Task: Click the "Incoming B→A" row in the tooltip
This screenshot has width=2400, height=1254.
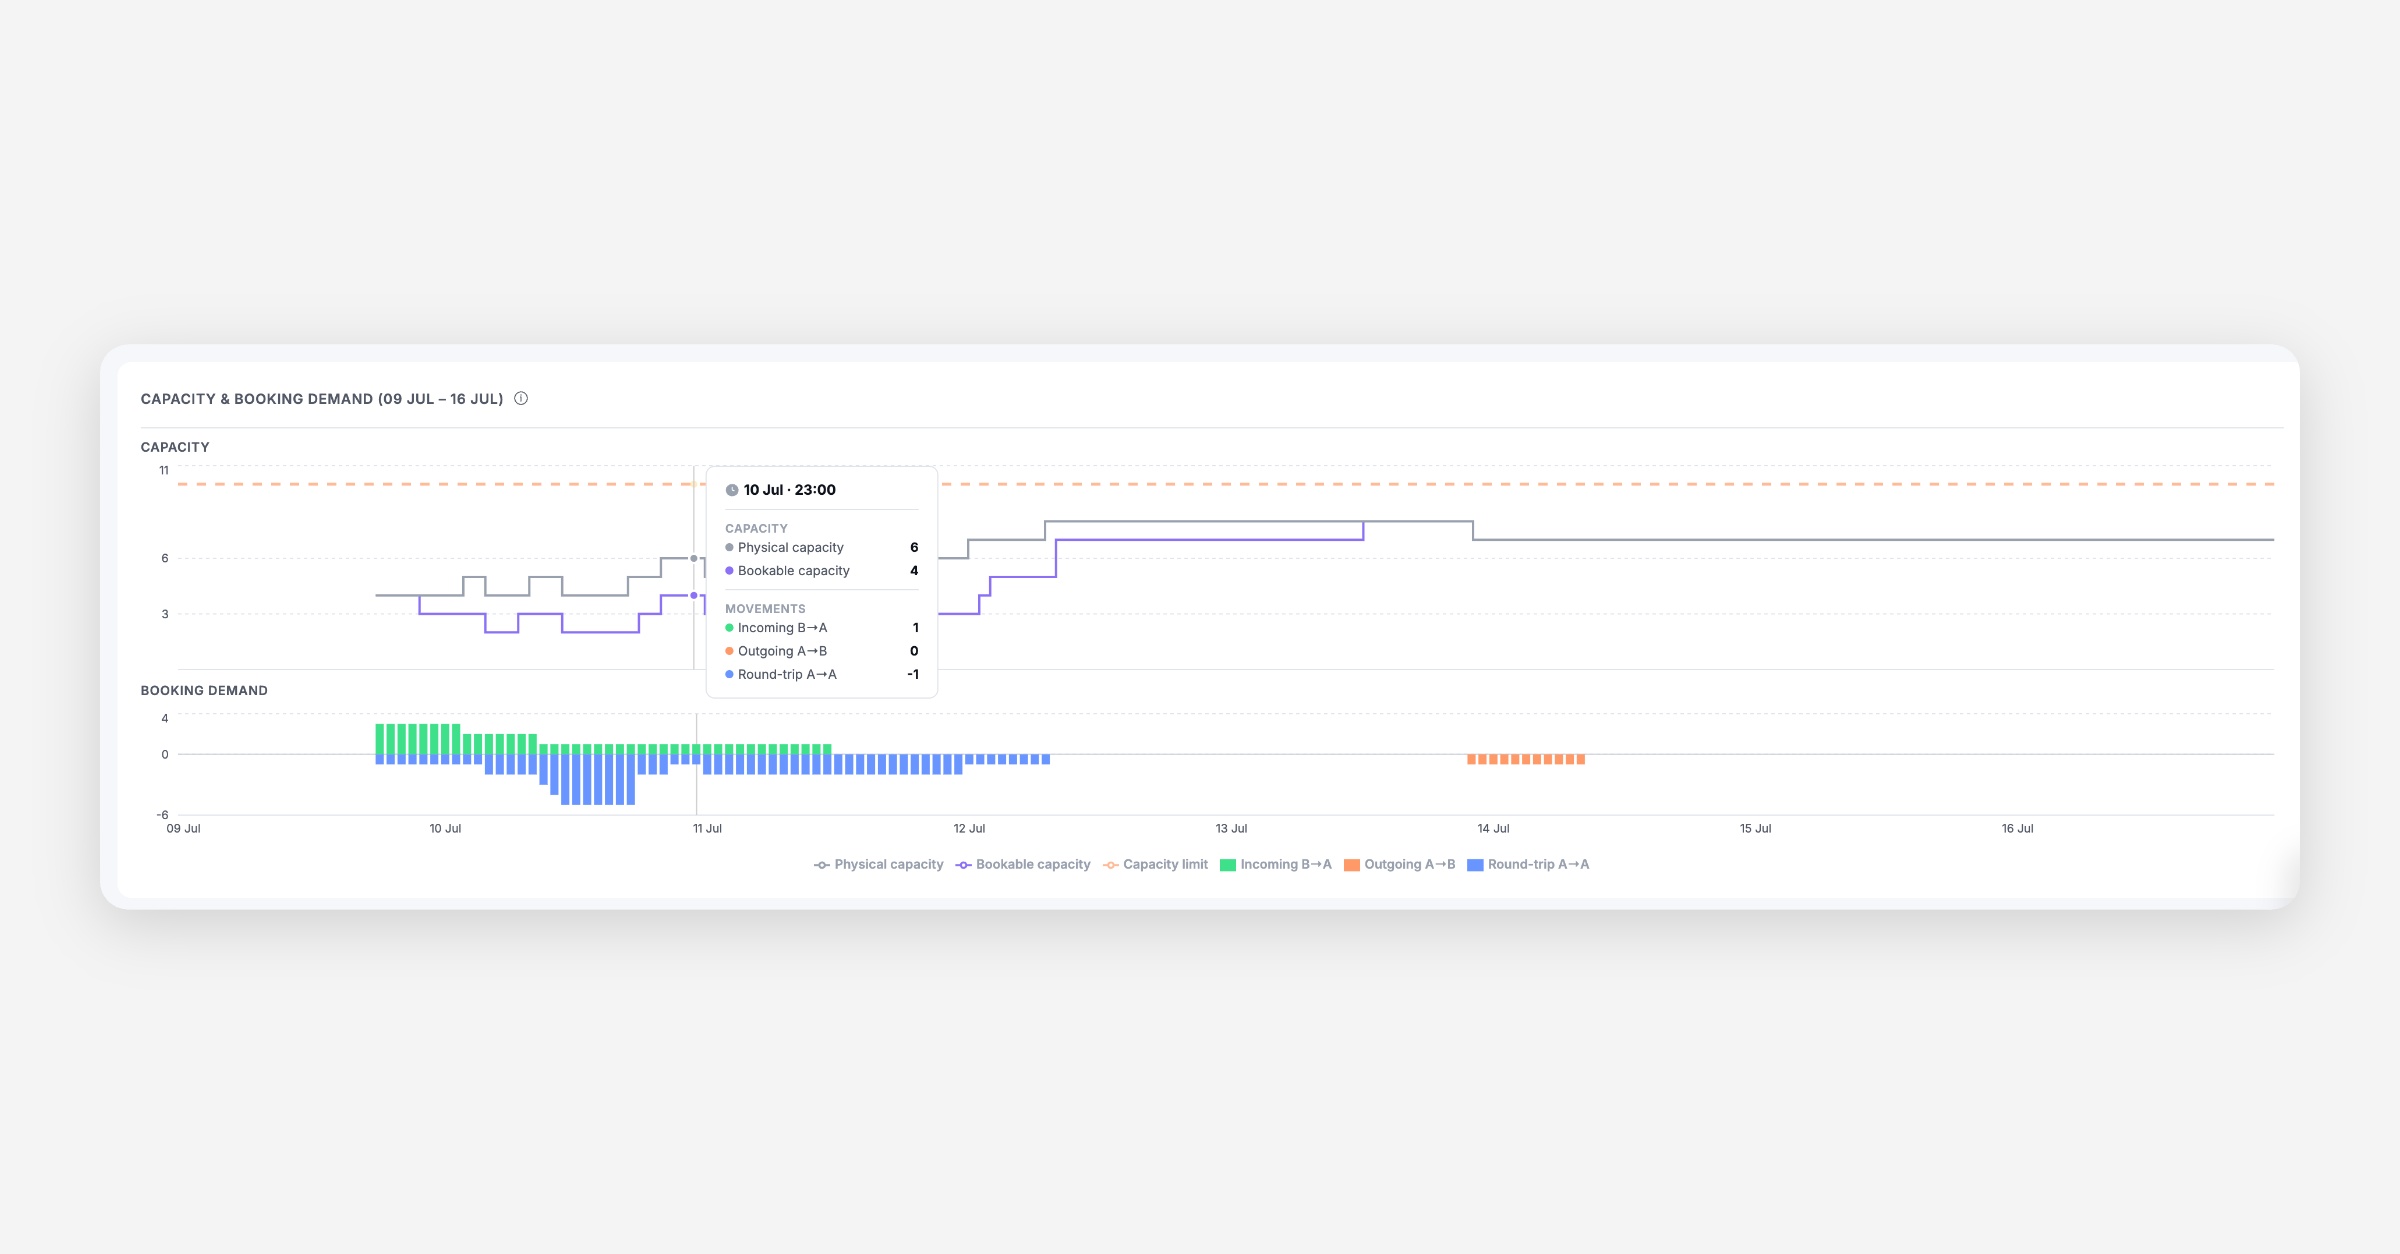Action: [822, 627]
